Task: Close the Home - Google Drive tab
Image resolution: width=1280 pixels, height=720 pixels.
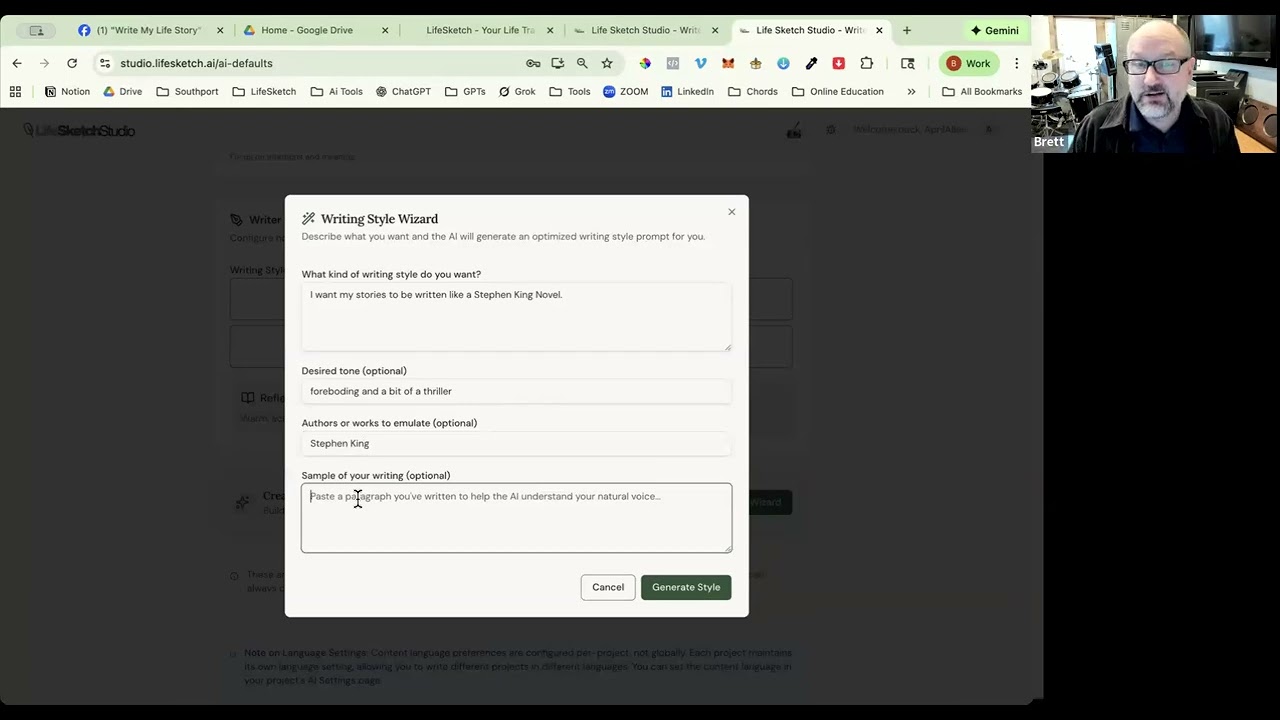Action: coord(385,30)
